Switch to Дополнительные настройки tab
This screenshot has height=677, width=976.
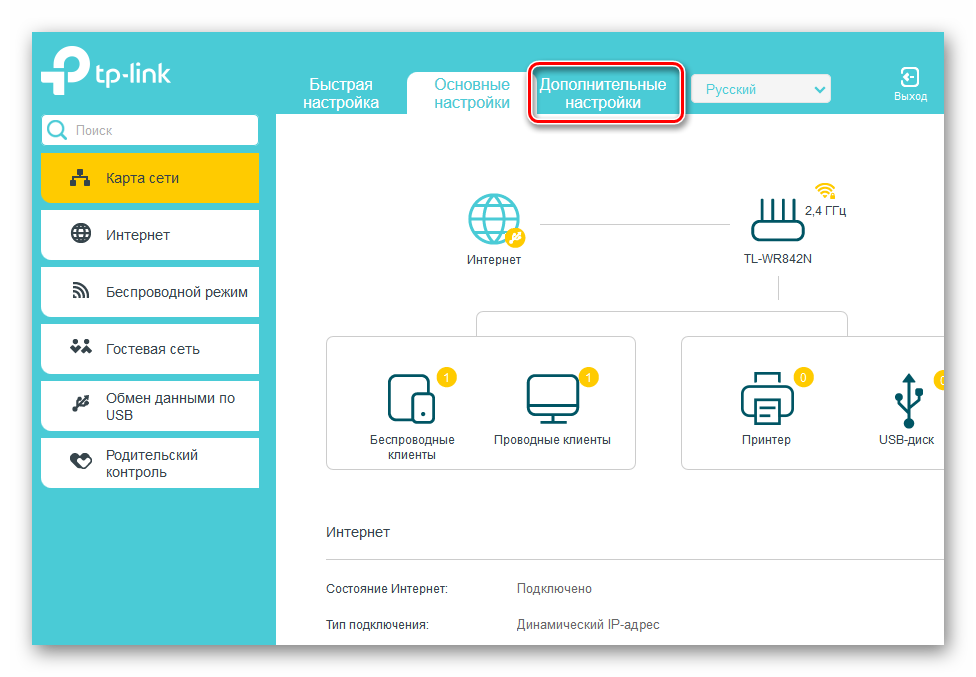click(602, 94)
